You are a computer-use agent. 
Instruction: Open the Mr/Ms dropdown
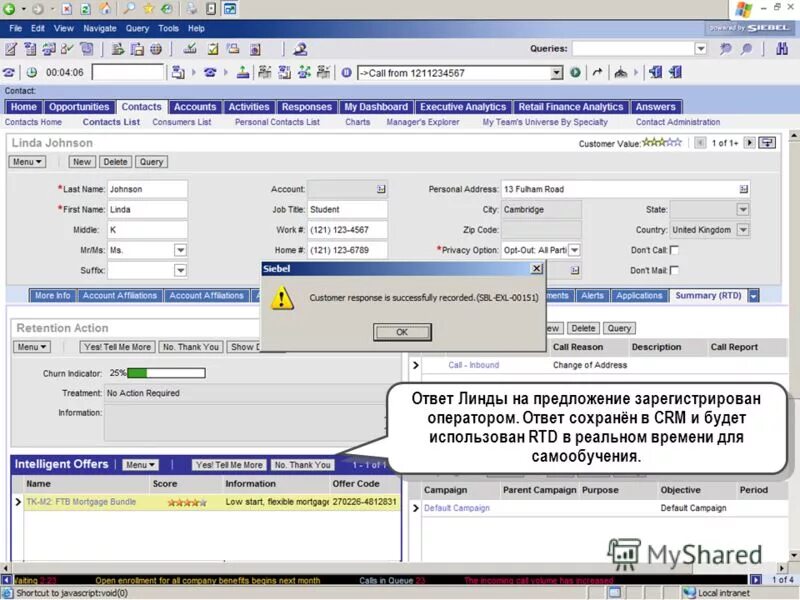tap(180, 250)
